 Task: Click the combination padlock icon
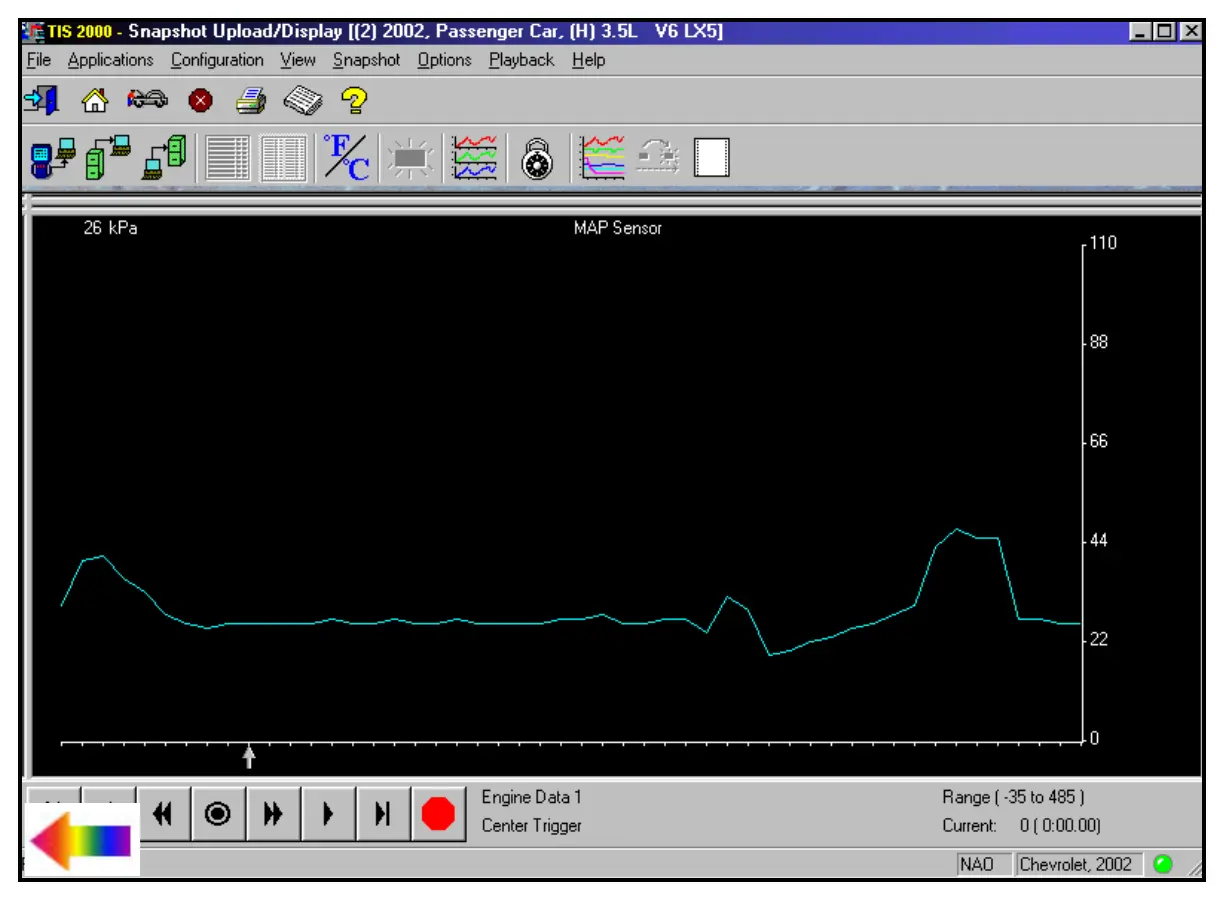click(x=537, y=158)
